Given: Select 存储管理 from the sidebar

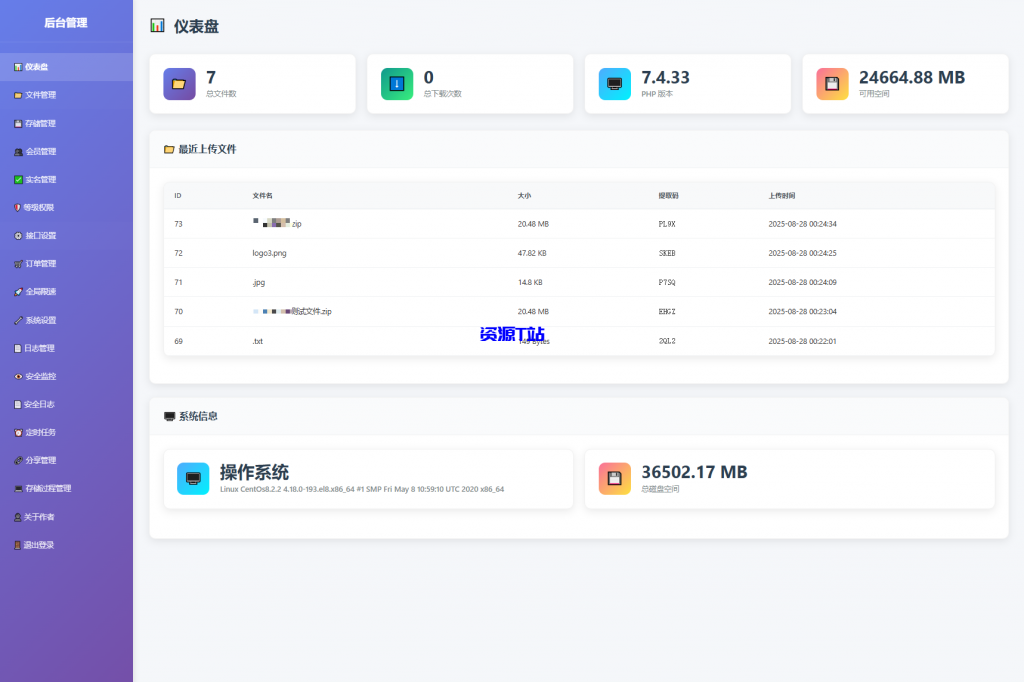Looking at the screenshot, I should 45,123.
